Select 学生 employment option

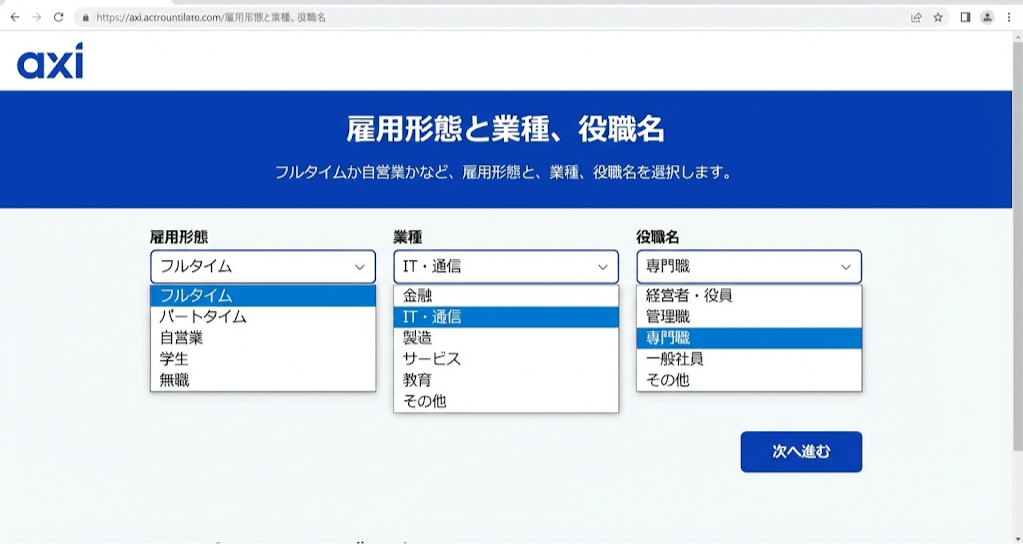pos(174,359)
